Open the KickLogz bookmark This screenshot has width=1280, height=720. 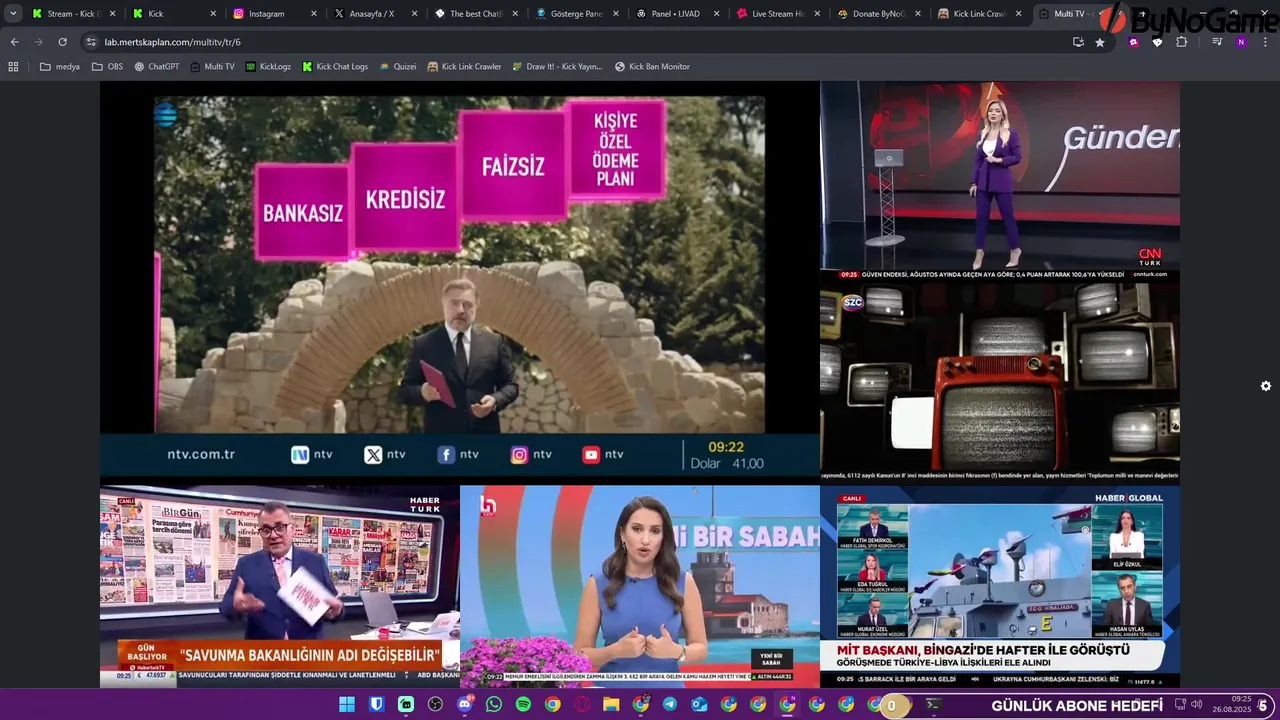point(268,67)
